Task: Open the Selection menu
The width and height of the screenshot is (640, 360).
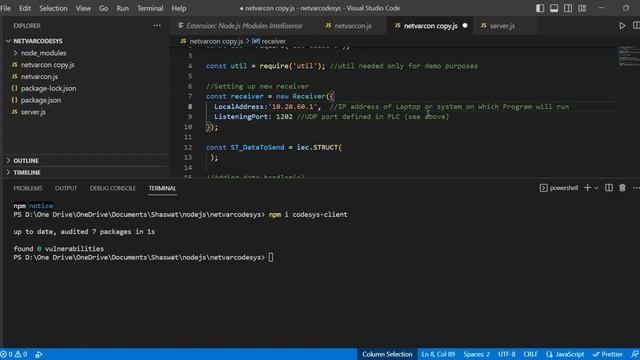Action: [x=53, y=8]
